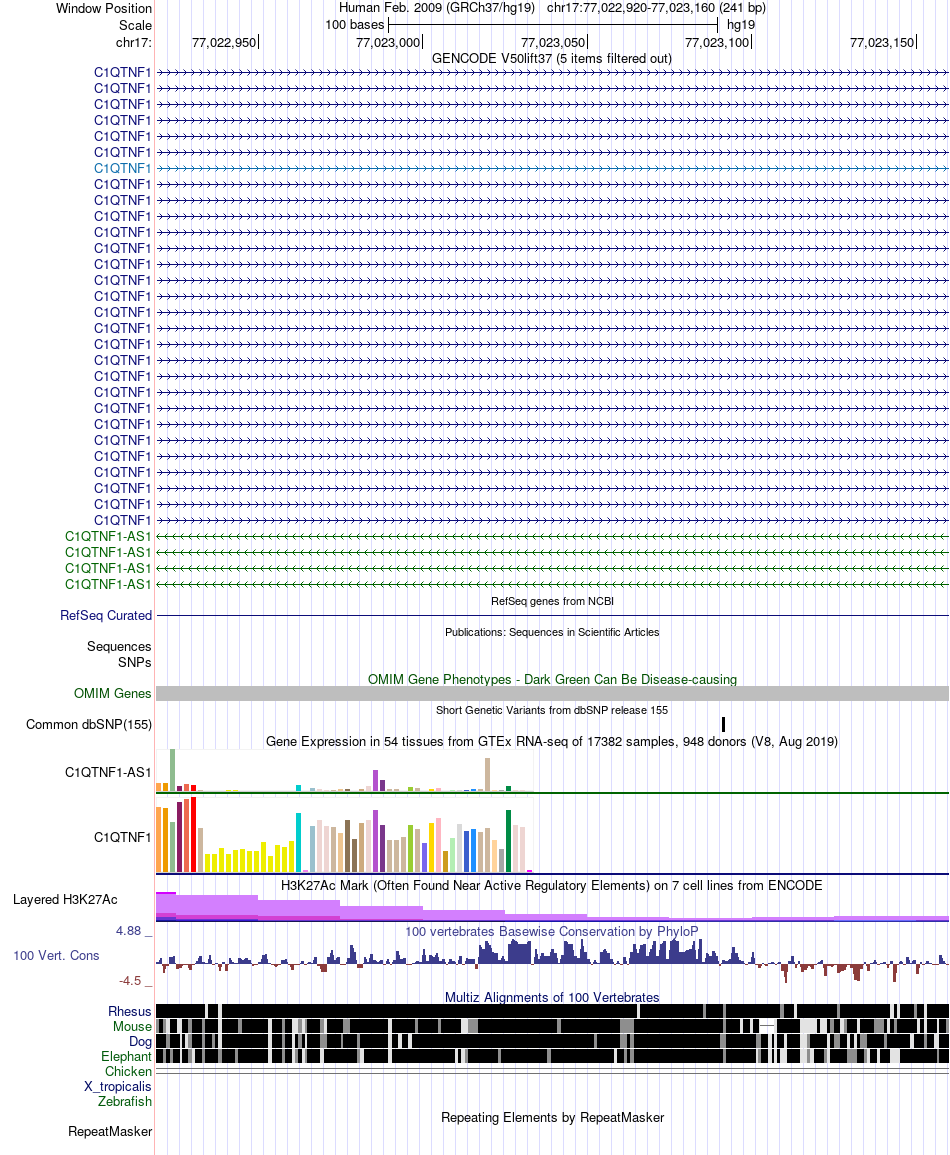Click the cyan bar in C1QTNF1 GTEx chart

[298, 843]
